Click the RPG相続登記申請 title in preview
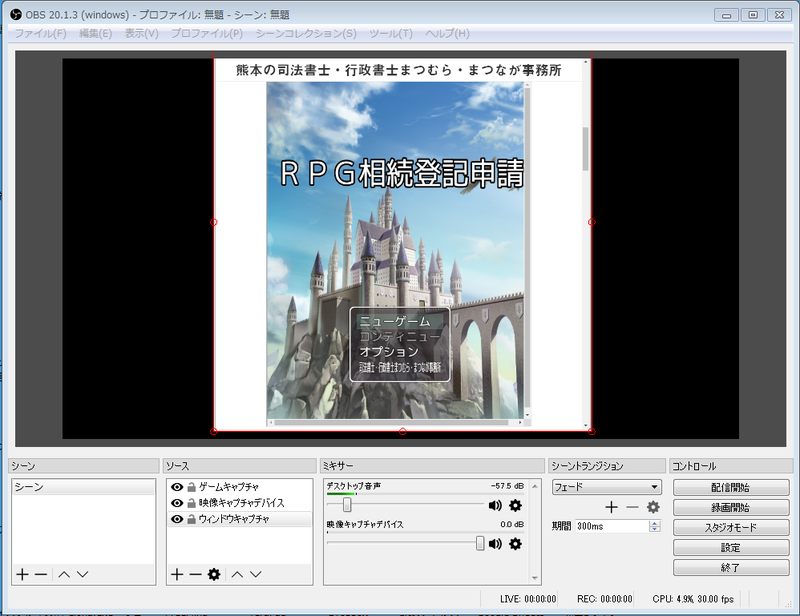The width and height of the screenshot is (800, 616). pyautogui.click(x=402, y=173)
